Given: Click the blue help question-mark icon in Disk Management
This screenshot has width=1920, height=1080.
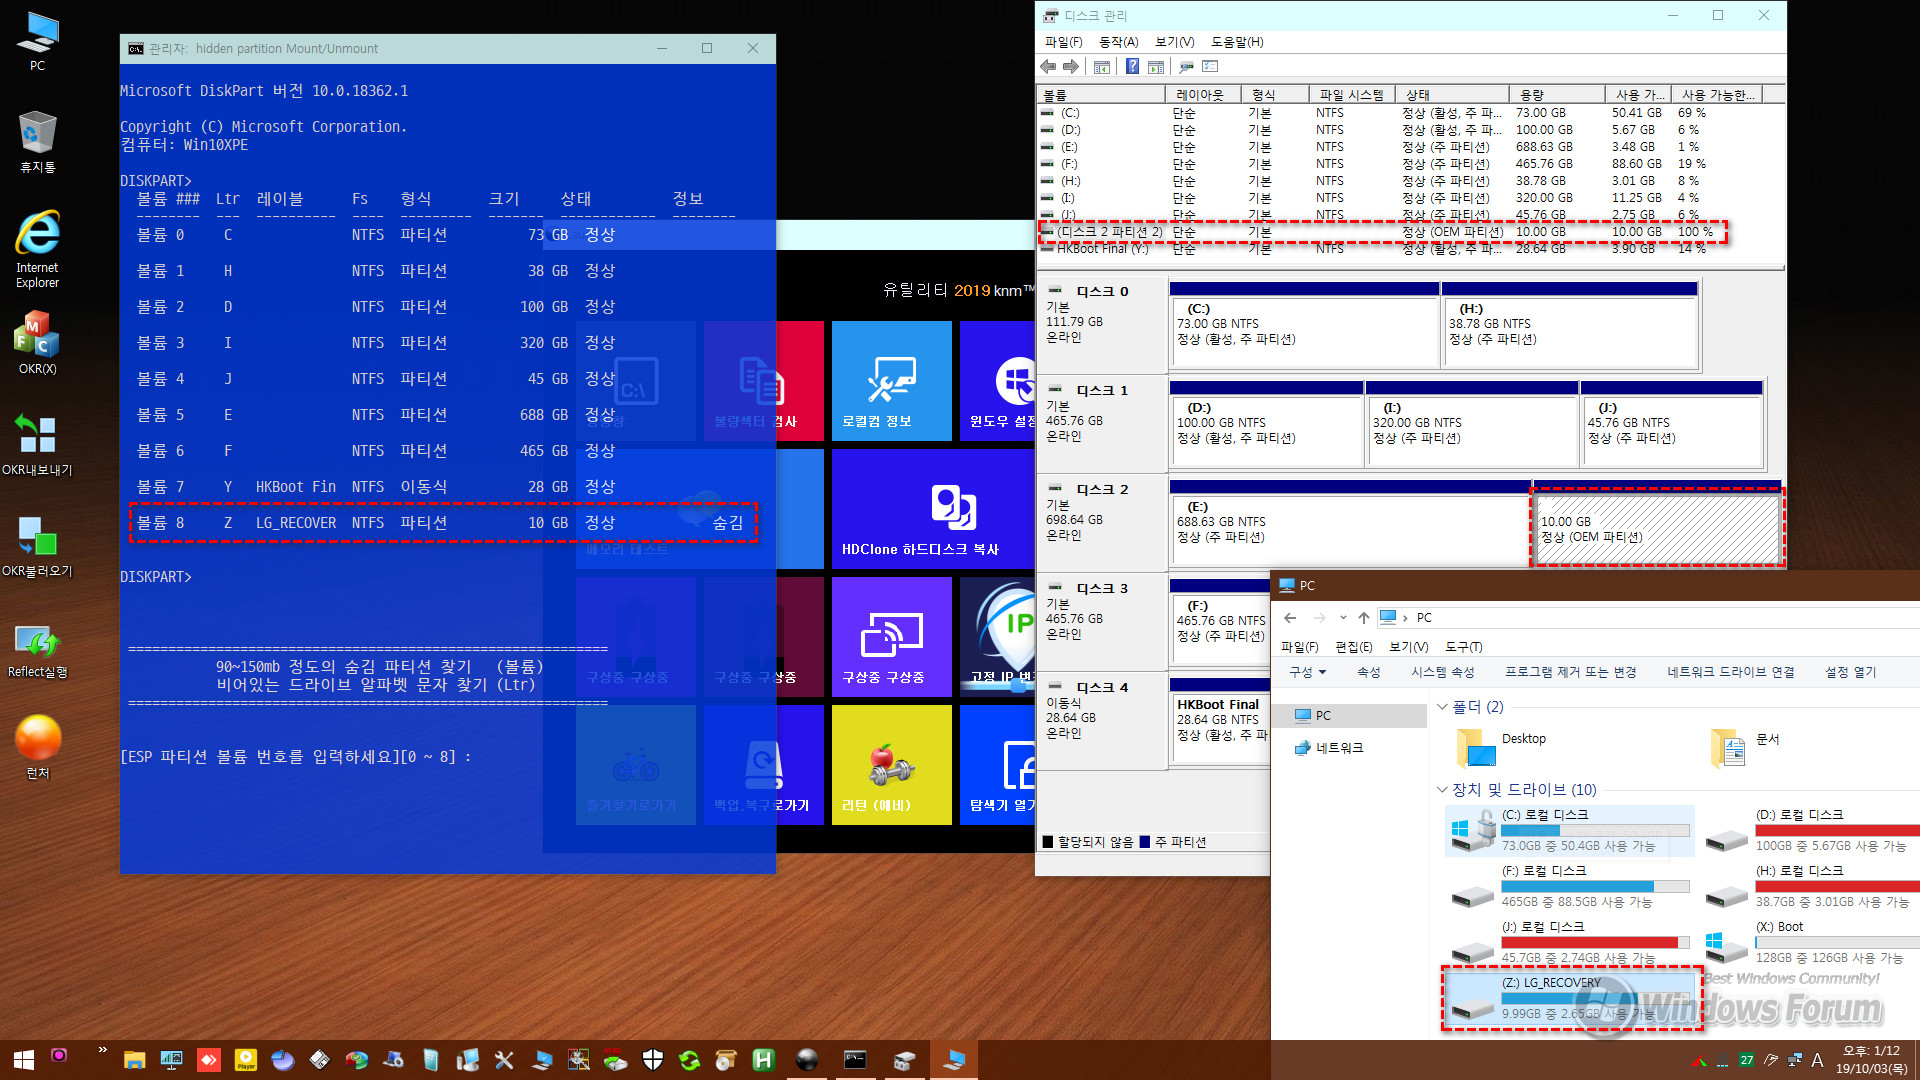Looking at the screenshot, I should tap(1132, 67).
